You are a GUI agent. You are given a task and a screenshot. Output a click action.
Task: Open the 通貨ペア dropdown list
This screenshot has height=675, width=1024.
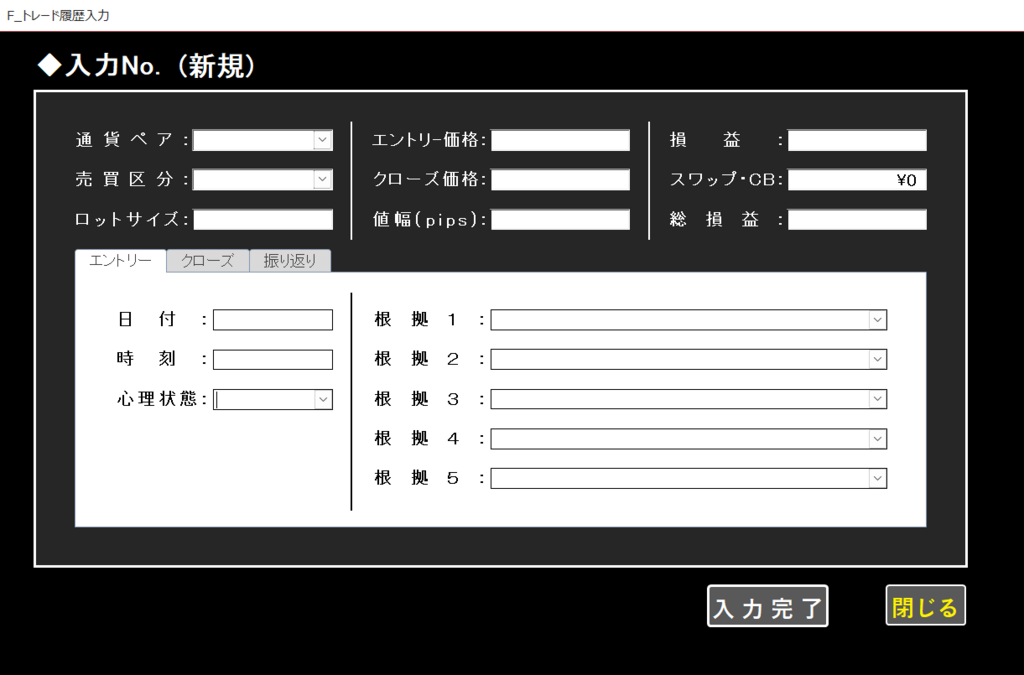tap(322, 141)
